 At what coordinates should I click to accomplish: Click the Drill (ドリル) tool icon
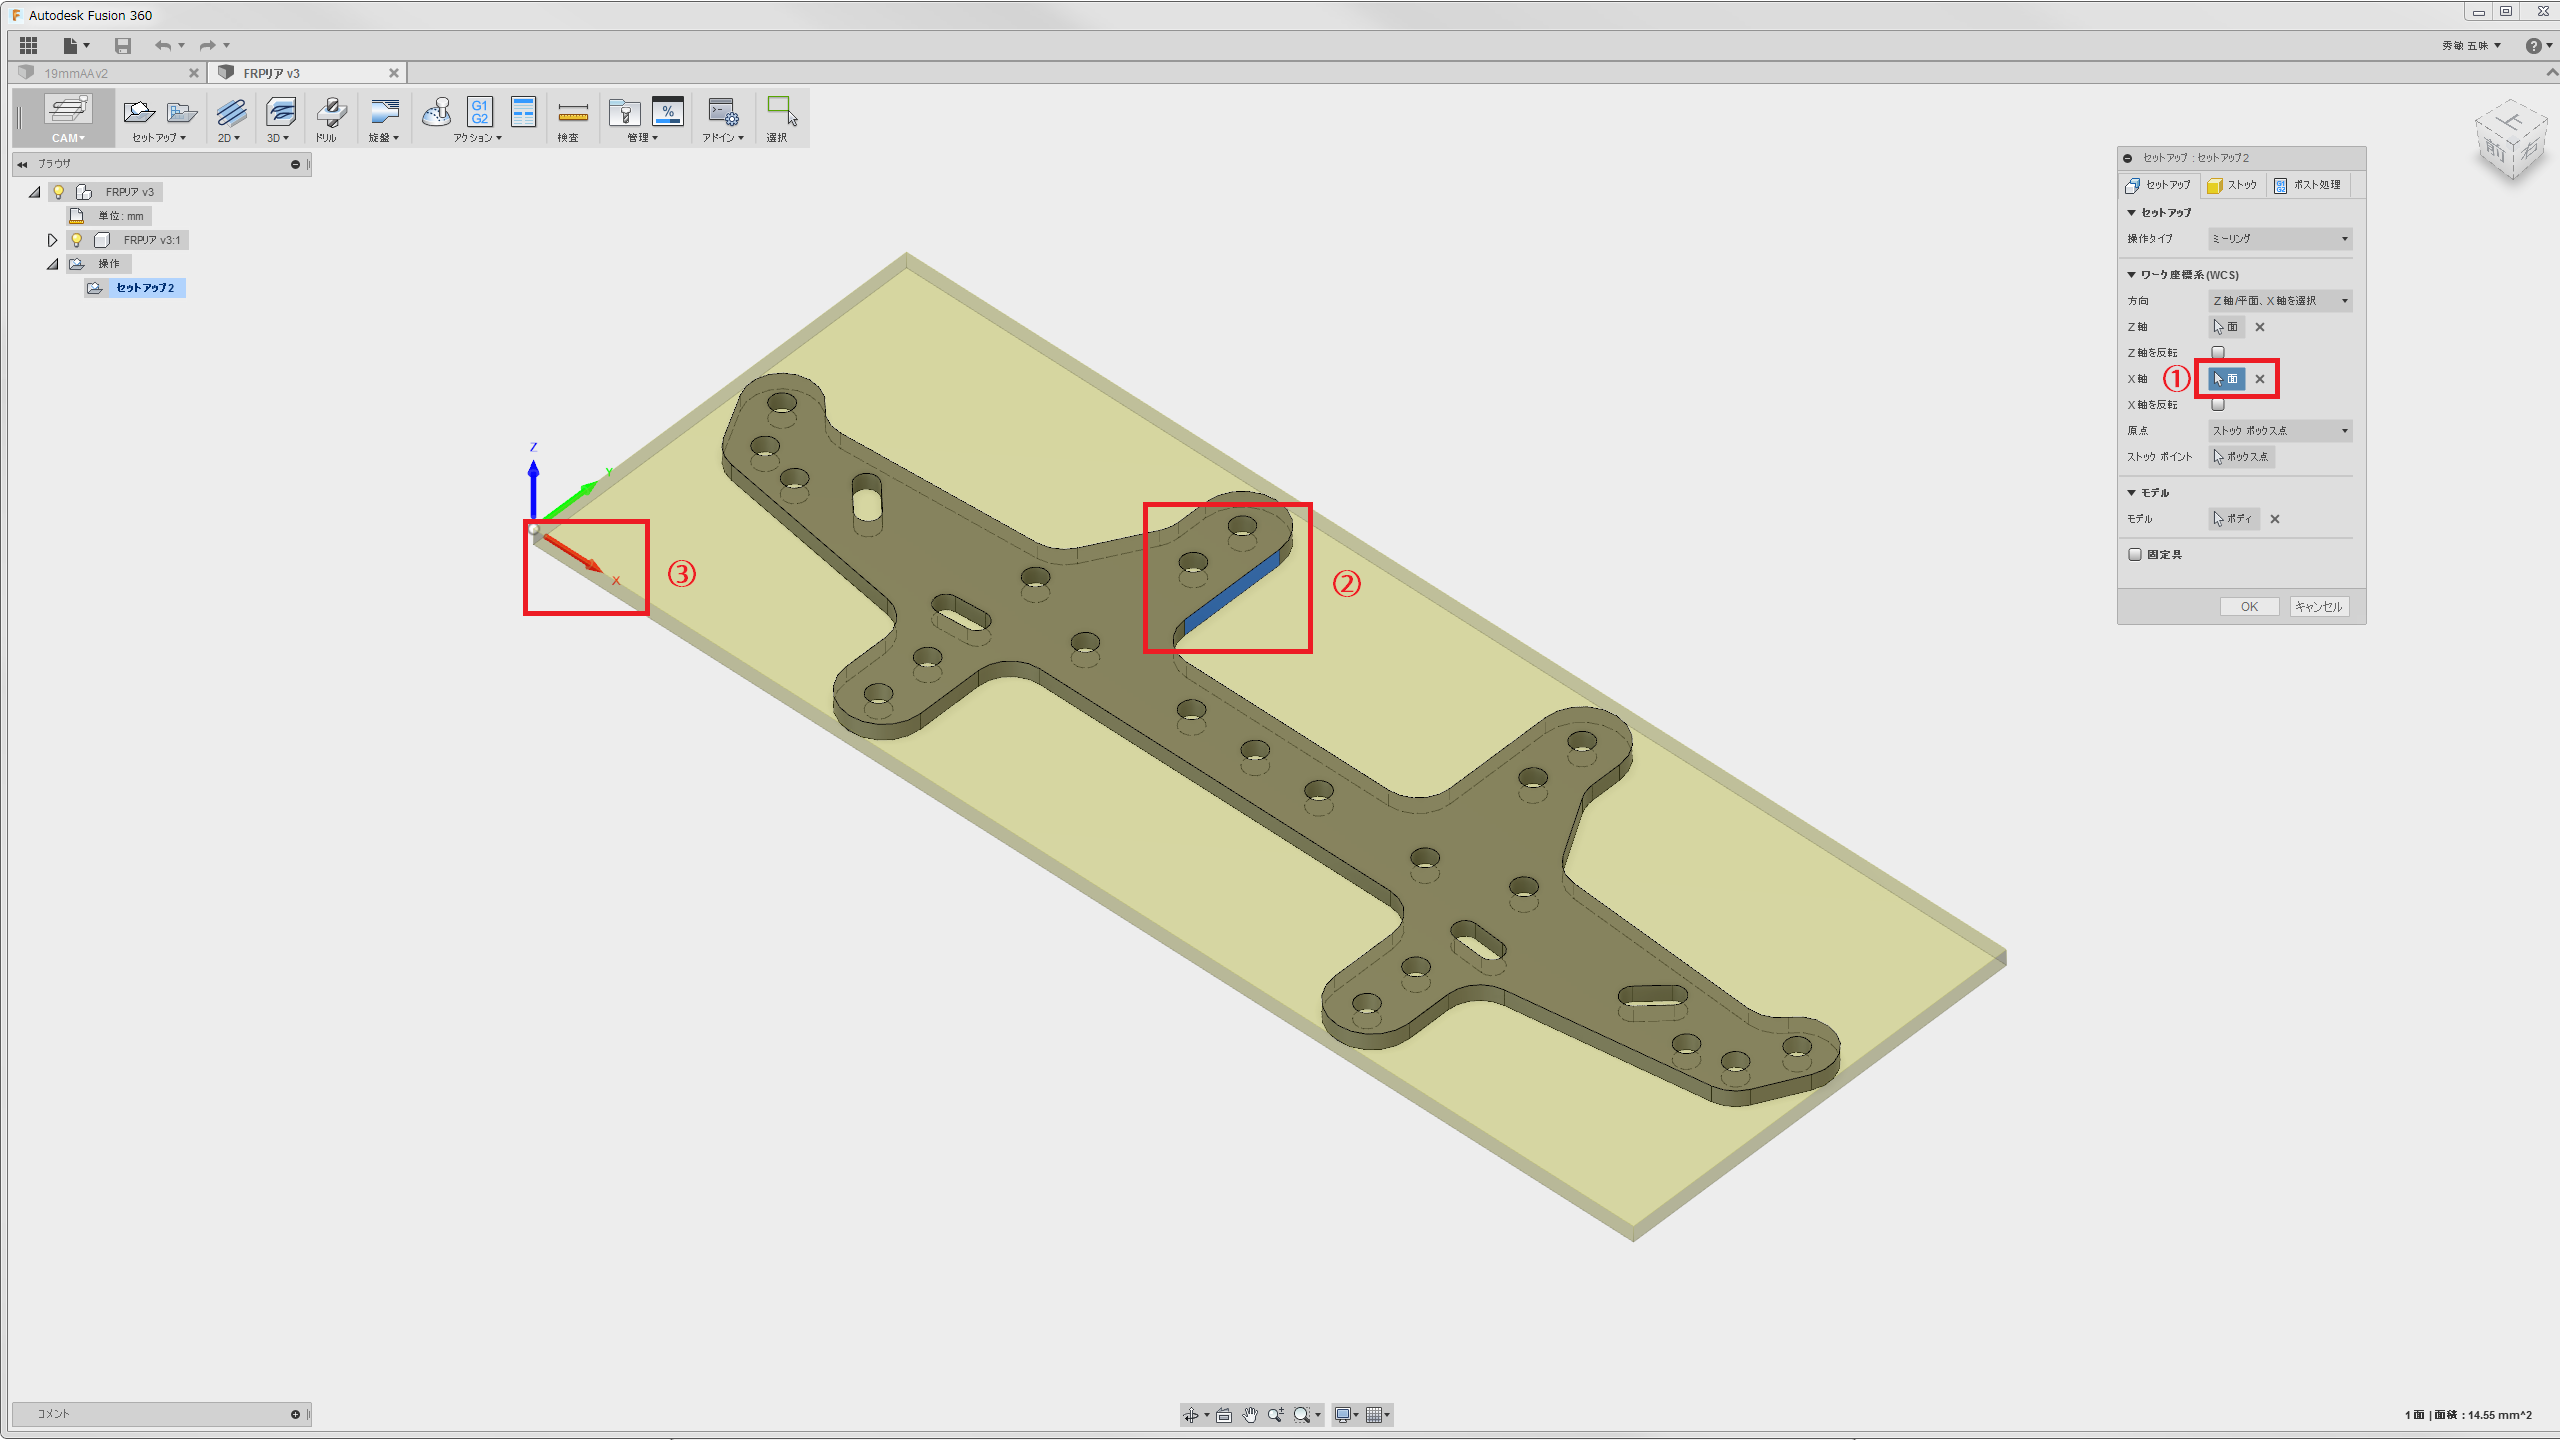coord(331,113)
